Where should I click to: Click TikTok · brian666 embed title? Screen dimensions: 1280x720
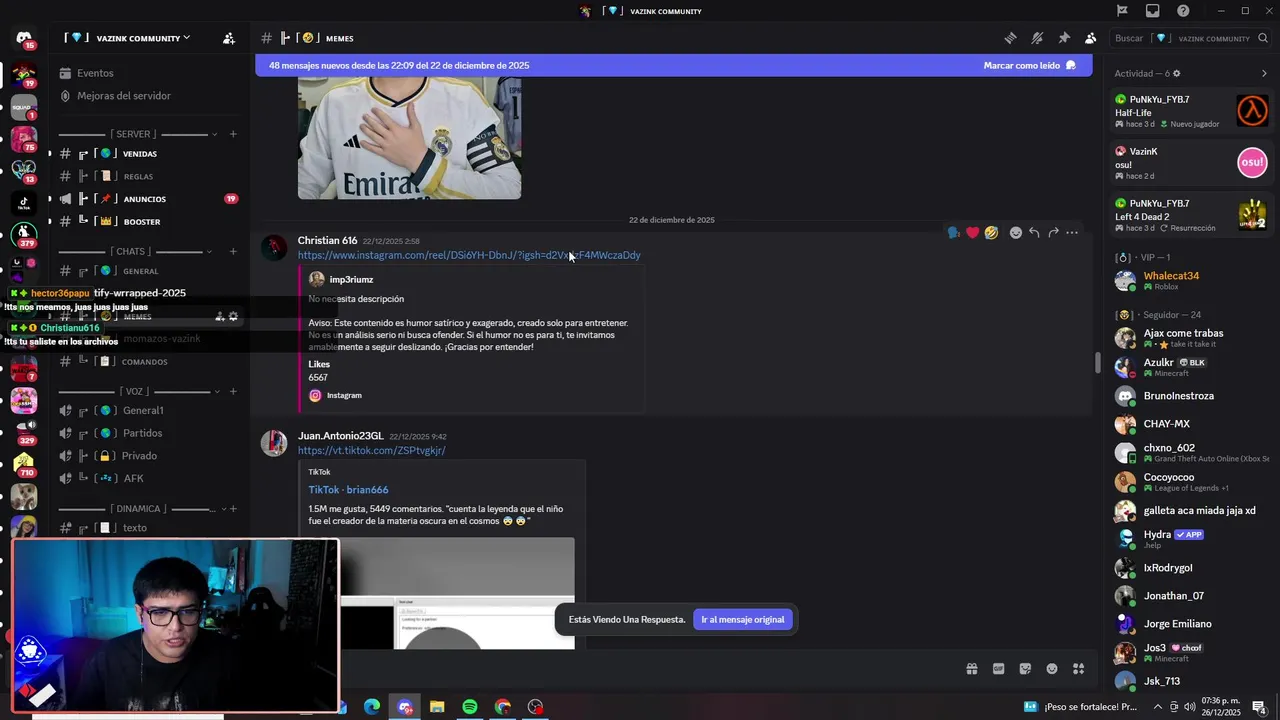pyautogui.click(x=348, y=490)
